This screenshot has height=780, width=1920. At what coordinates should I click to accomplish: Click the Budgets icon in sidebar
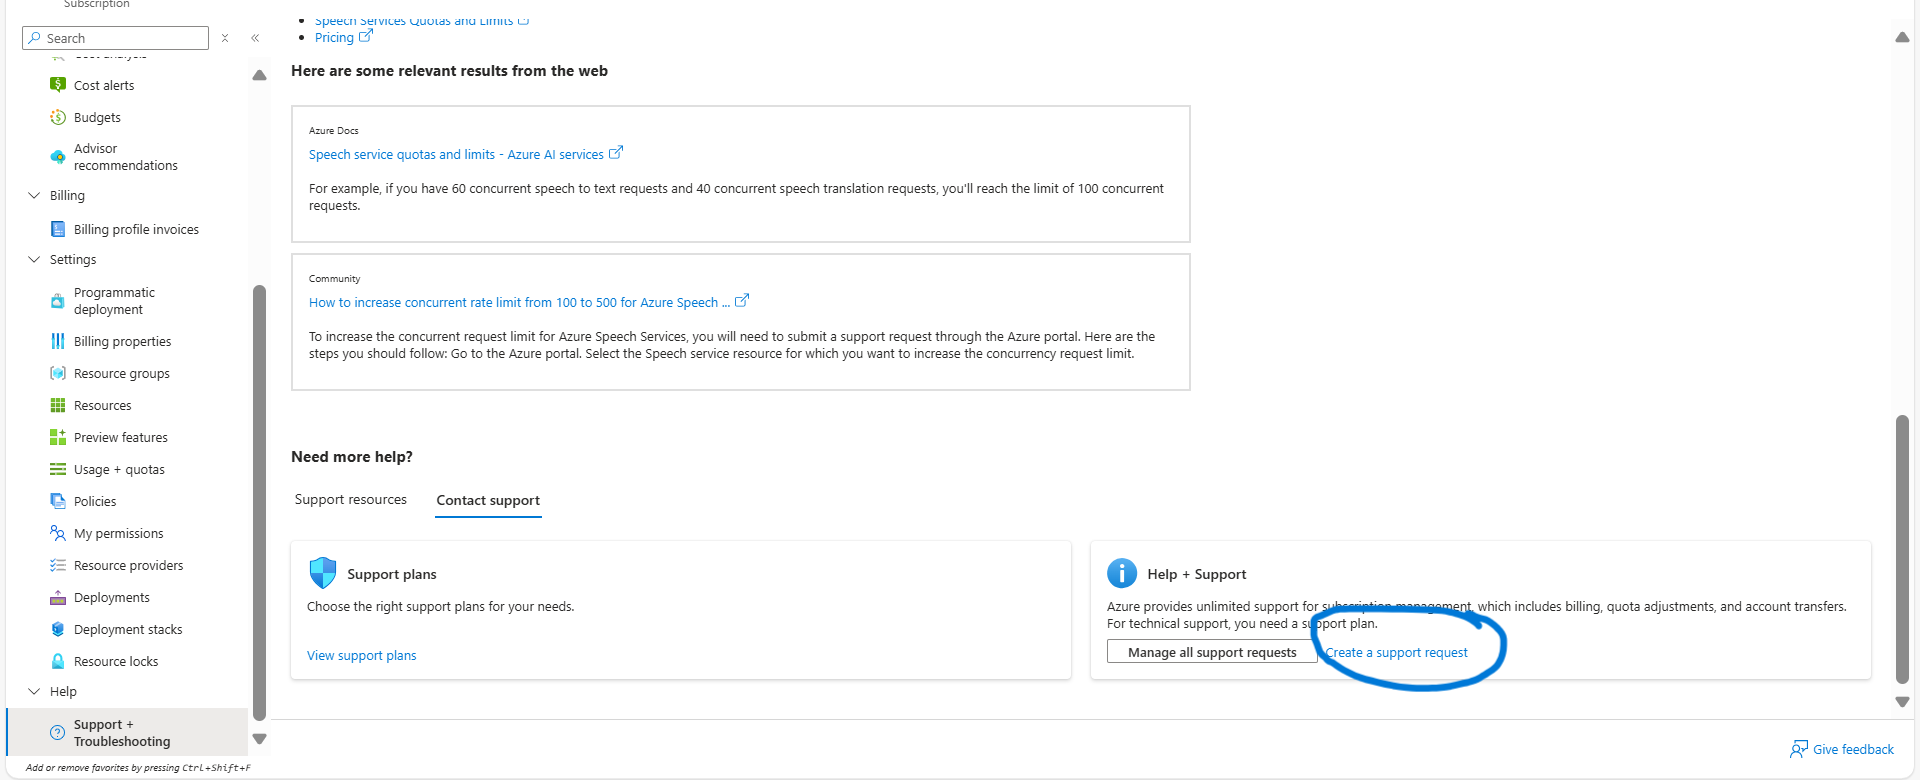click(x=58, y=117)
